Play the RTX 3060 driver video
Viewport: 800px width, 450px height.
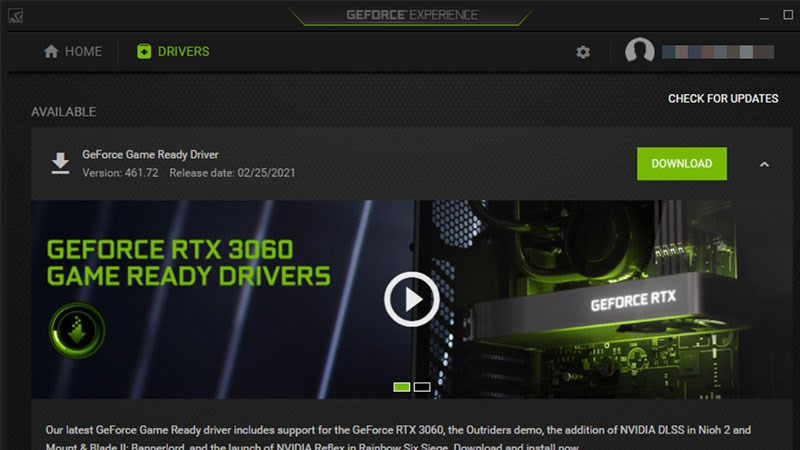pos(412,299)
